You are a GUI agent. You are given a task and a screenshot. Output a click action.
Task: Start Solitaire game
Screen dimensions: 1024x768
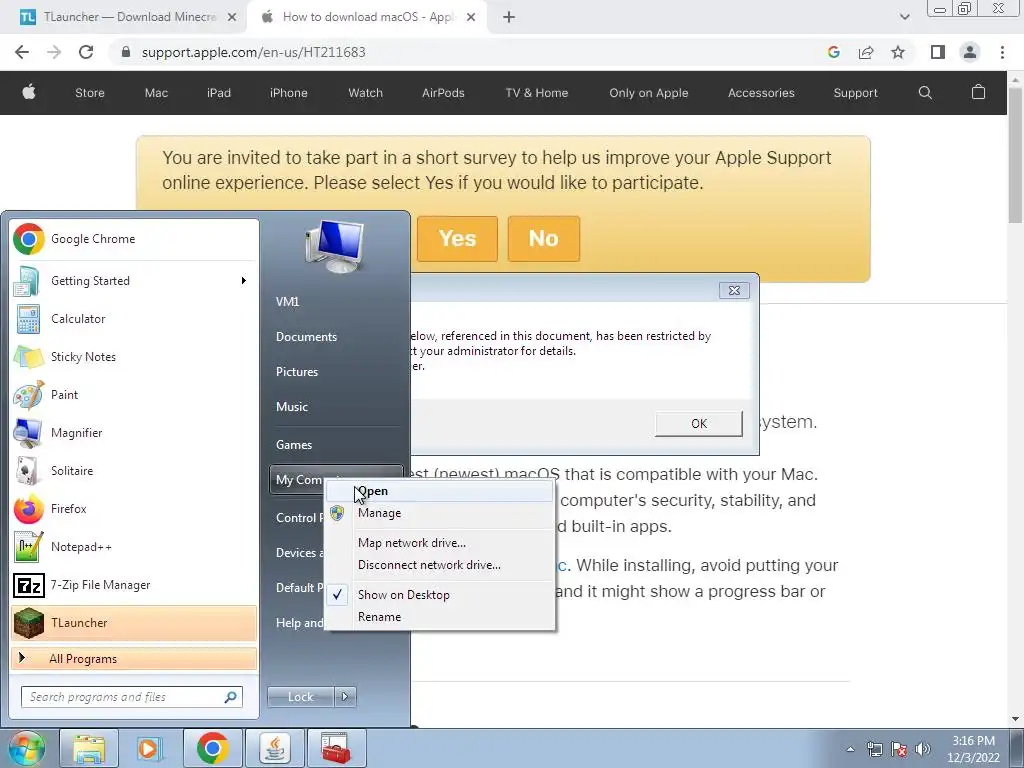pyautogui.click(x=134, y=471)
